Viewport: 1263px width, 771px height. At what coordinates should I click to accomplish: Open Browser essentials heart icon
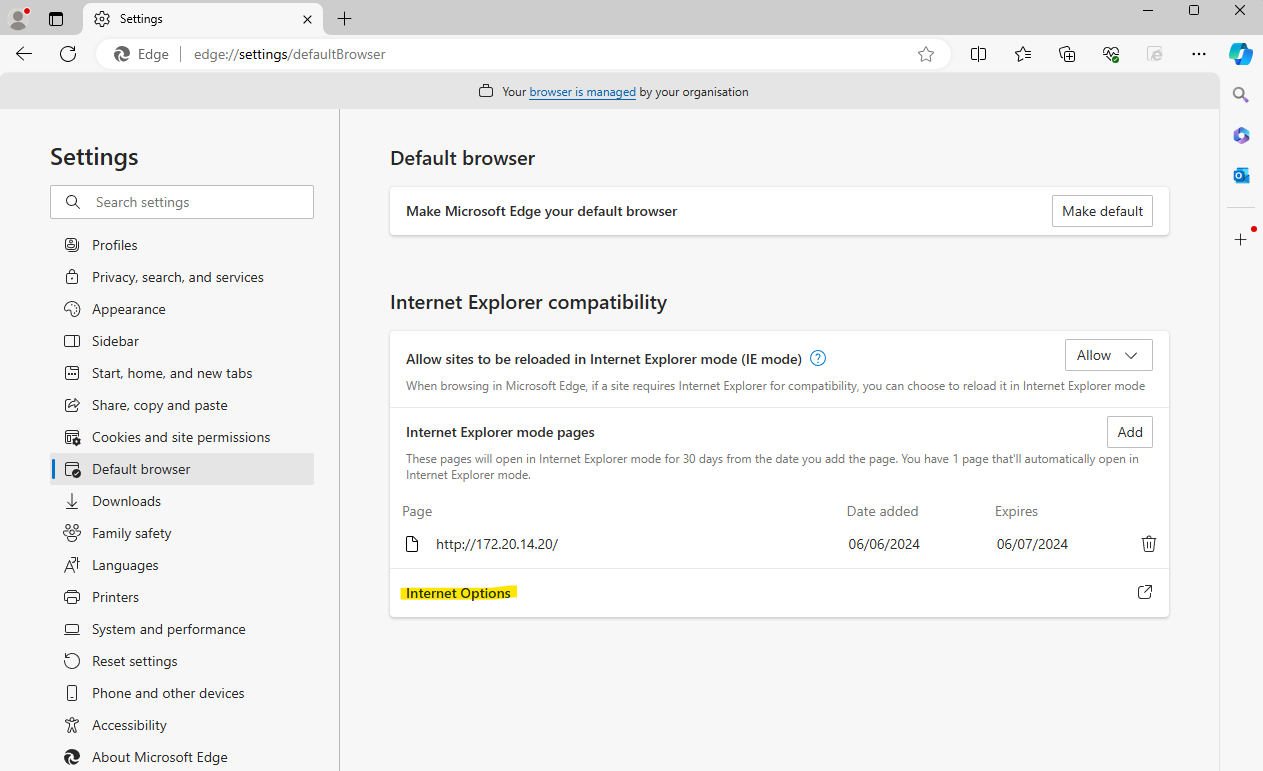[1111, 54]
